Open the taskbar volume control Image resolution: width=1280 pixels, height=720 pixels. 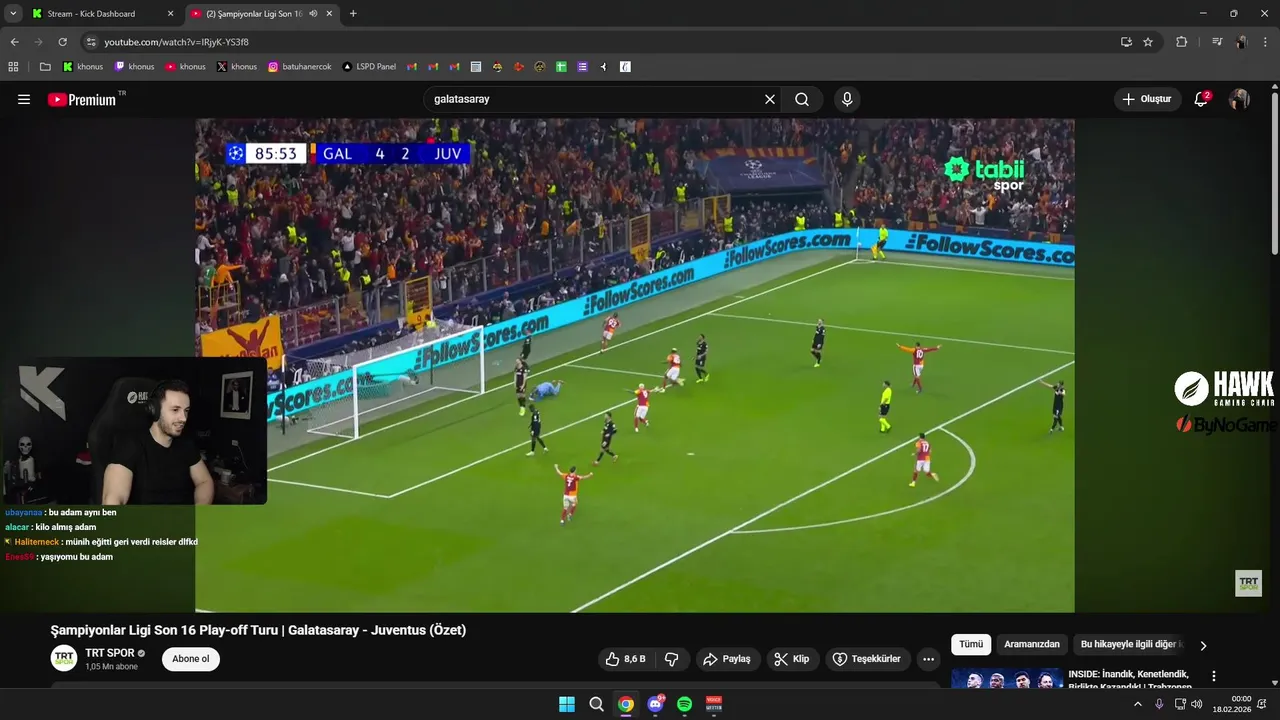click(1197, 704)
